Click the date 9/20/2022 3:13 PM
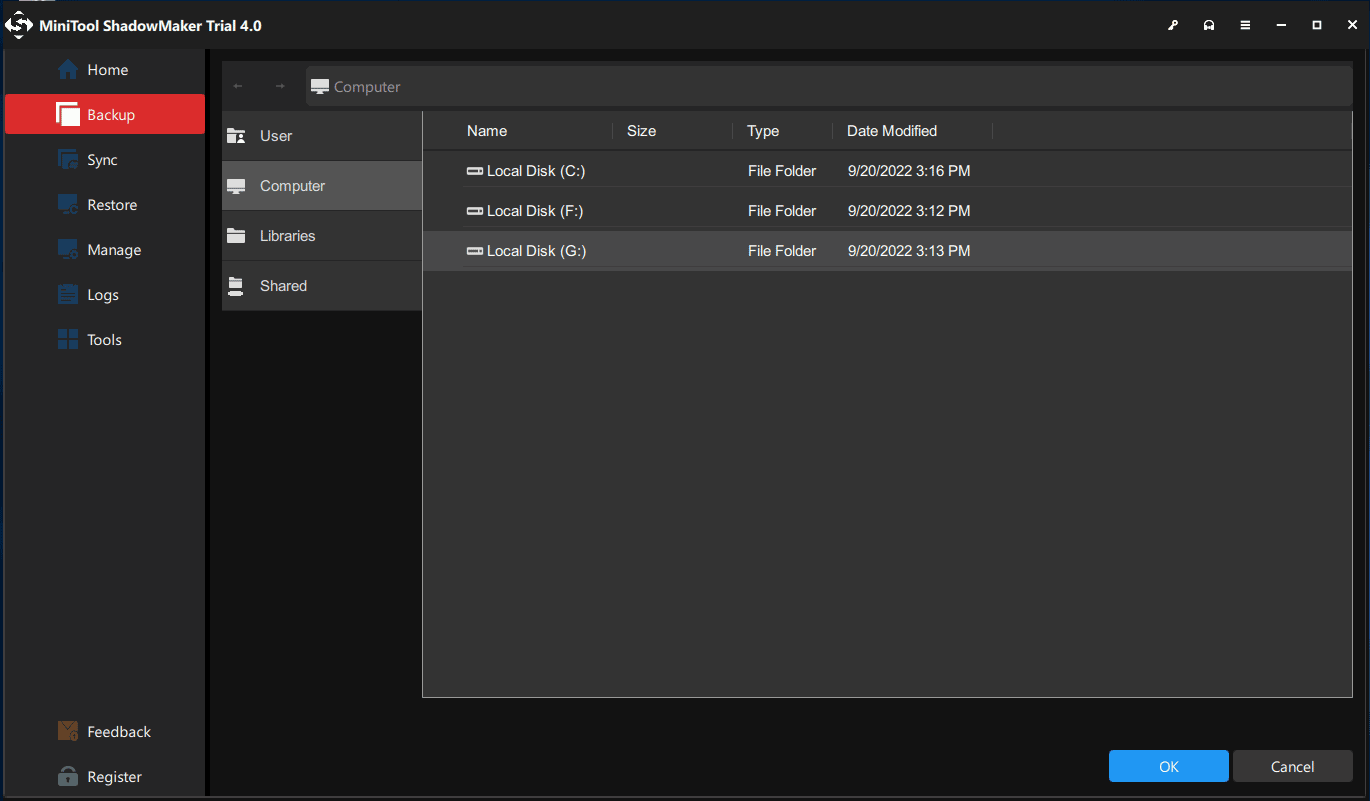This screenshot has height=801, width=1370. pos(909,251)
